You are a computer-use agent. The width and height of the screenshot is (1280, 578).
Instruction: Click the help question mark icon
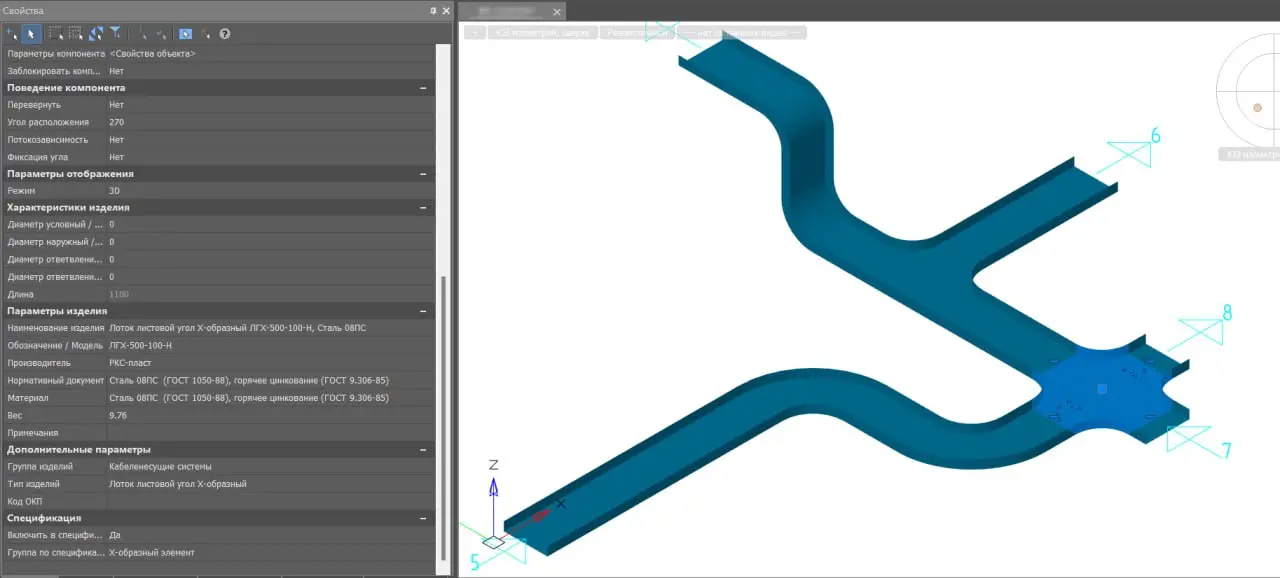(x=225, y=34)
